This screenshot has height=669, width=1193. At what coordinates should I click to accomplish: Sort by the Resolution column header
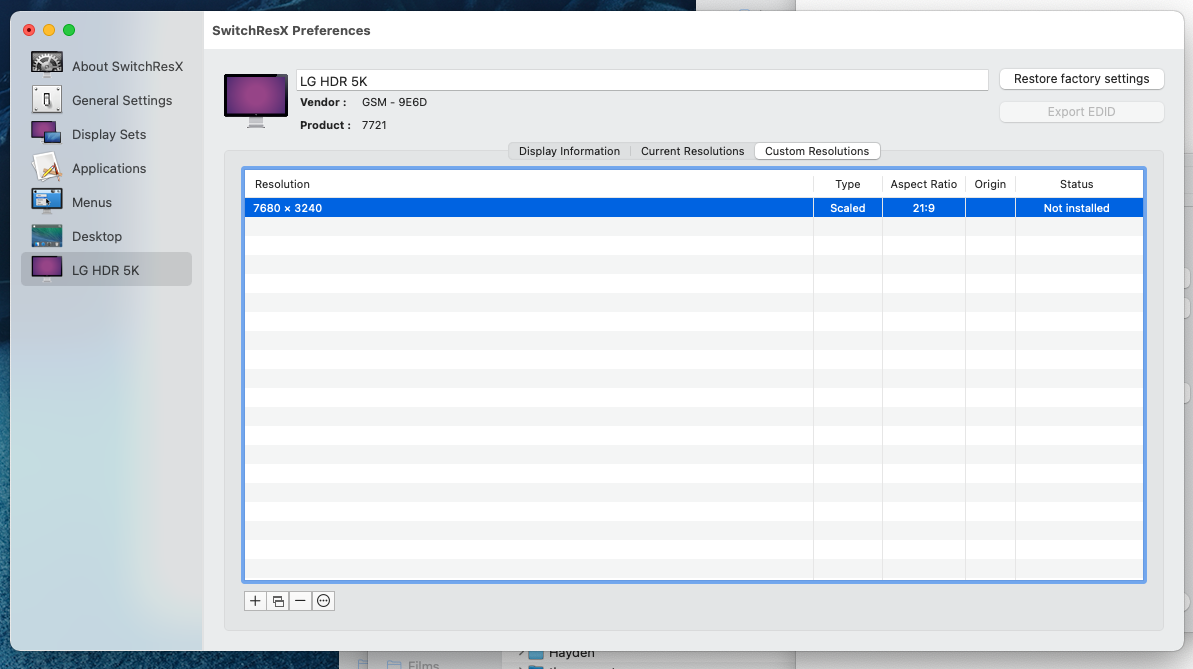[529, 184]
